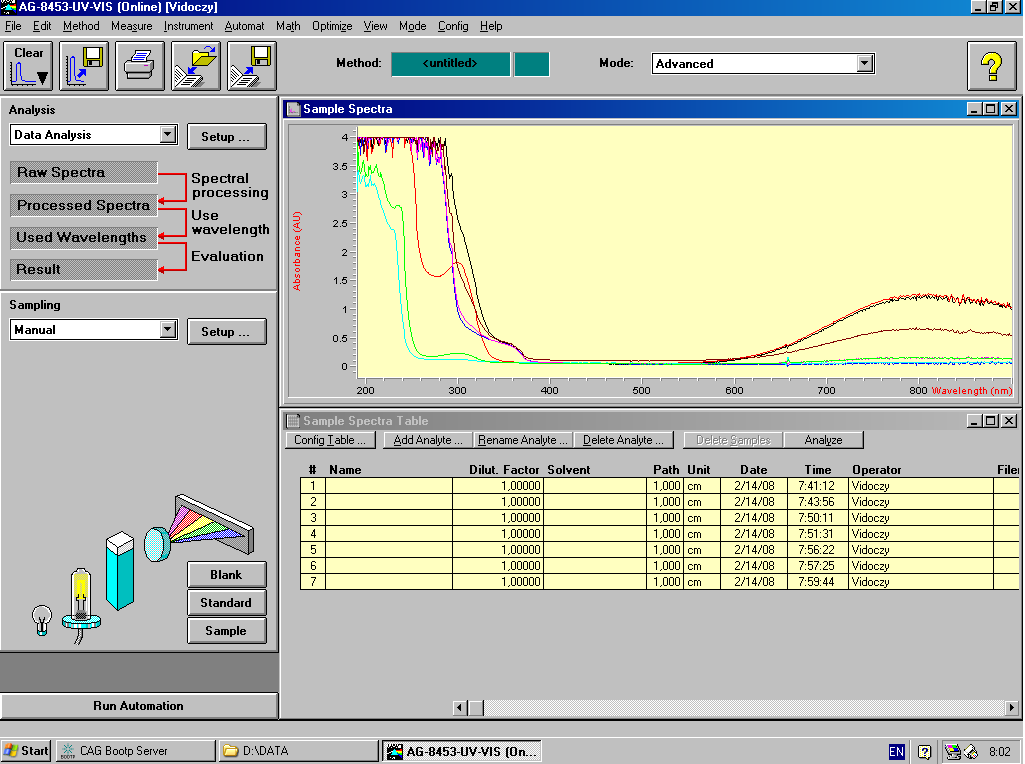Open the Mode Advanced dropdown

865,63
